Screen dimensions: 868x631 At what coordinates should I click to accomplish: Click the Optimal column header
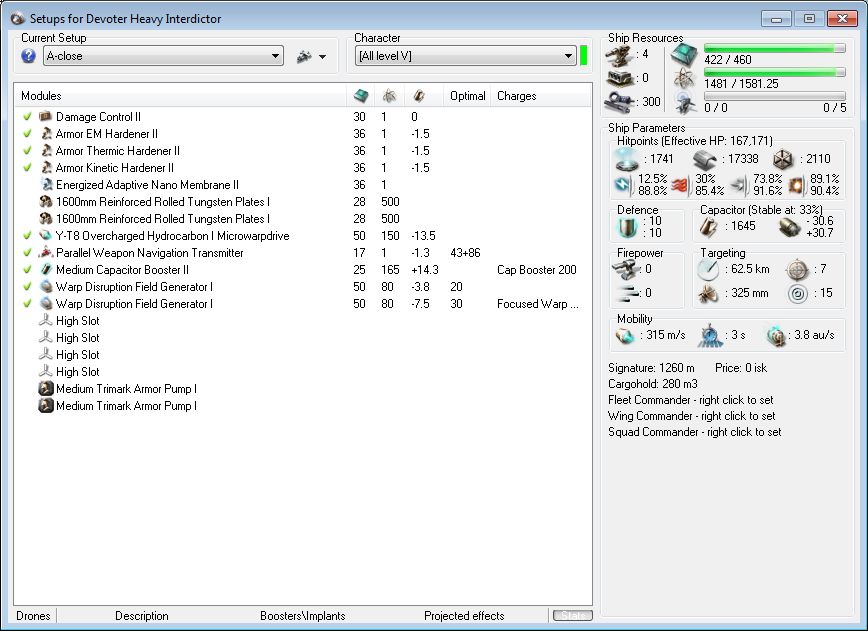467,96
